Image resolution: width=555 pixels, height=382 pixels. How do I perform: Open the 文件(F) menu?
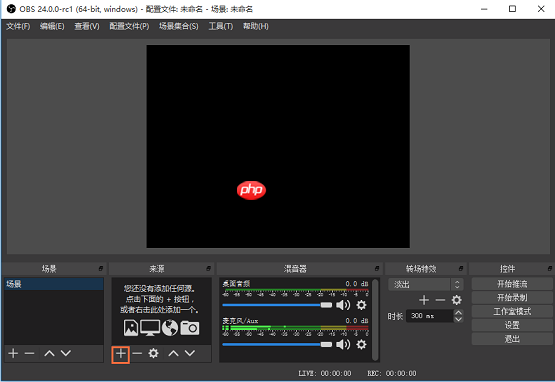(18, 27)
